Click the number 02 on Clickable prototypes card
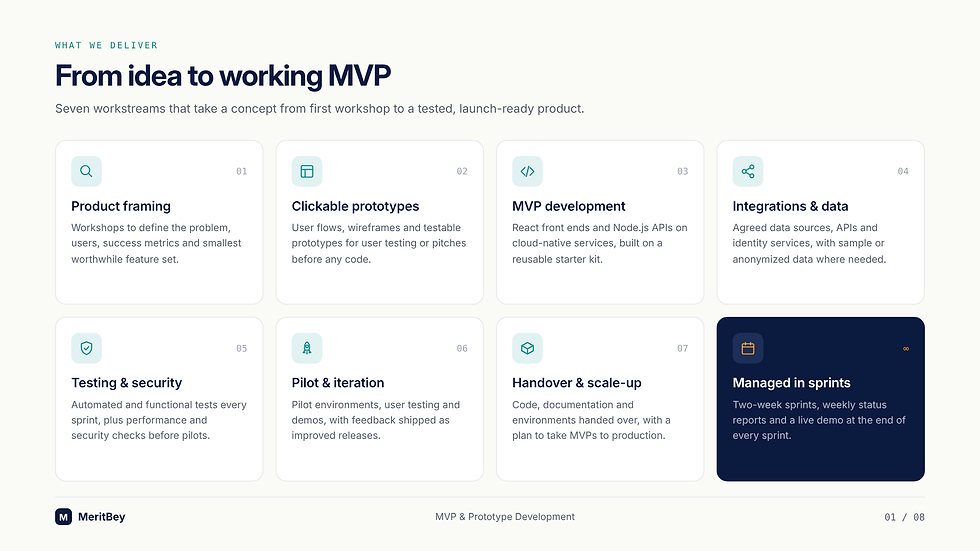 coord(462,171)
